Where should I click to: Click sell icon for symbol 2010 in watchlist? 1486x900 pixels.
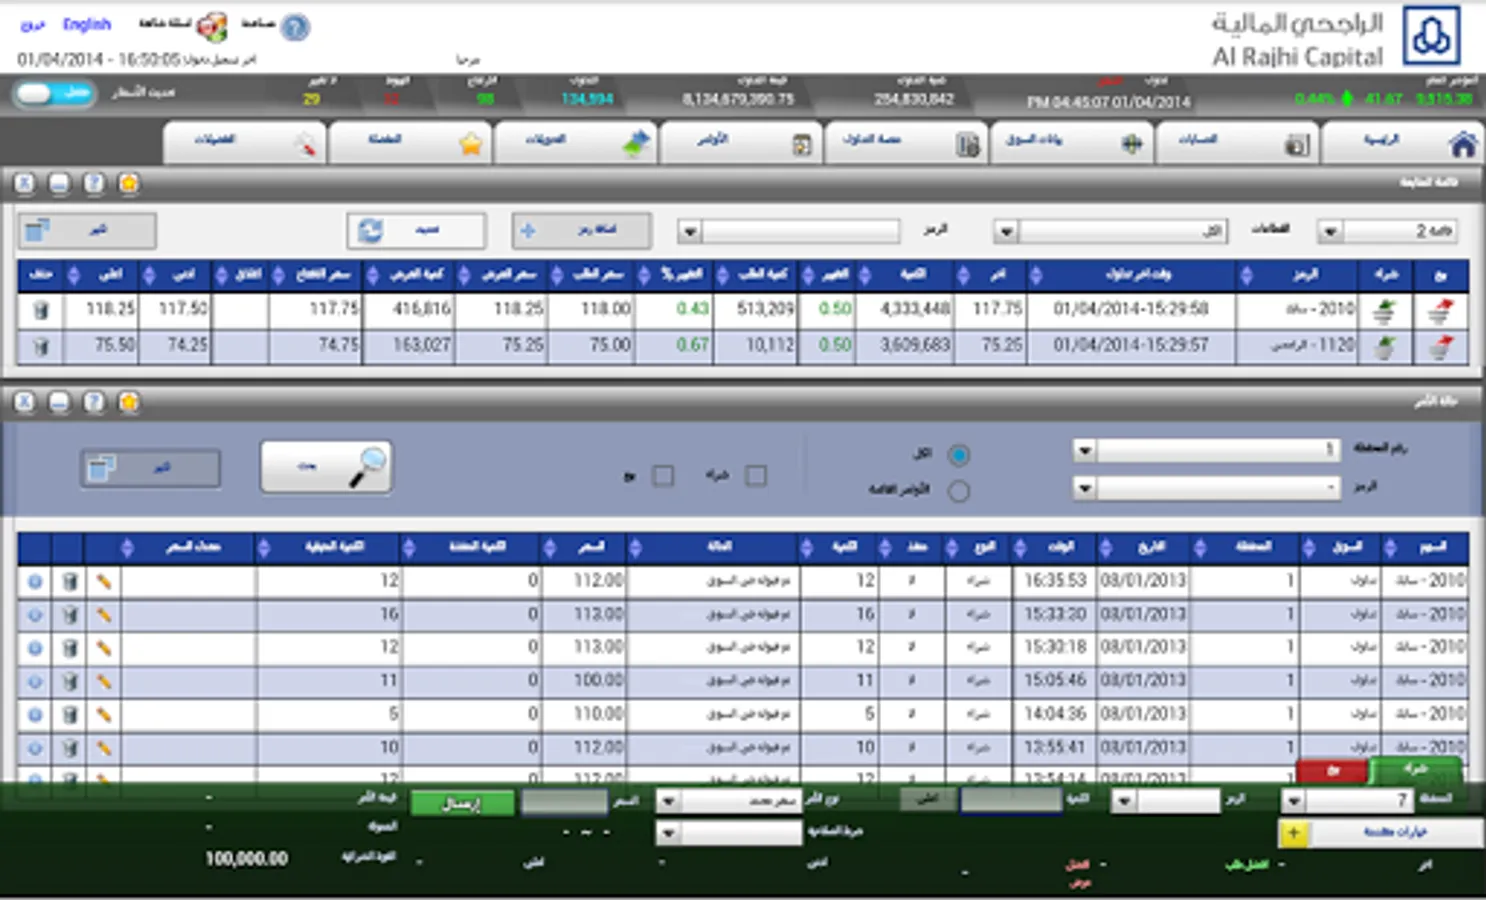pos(1440,311)
